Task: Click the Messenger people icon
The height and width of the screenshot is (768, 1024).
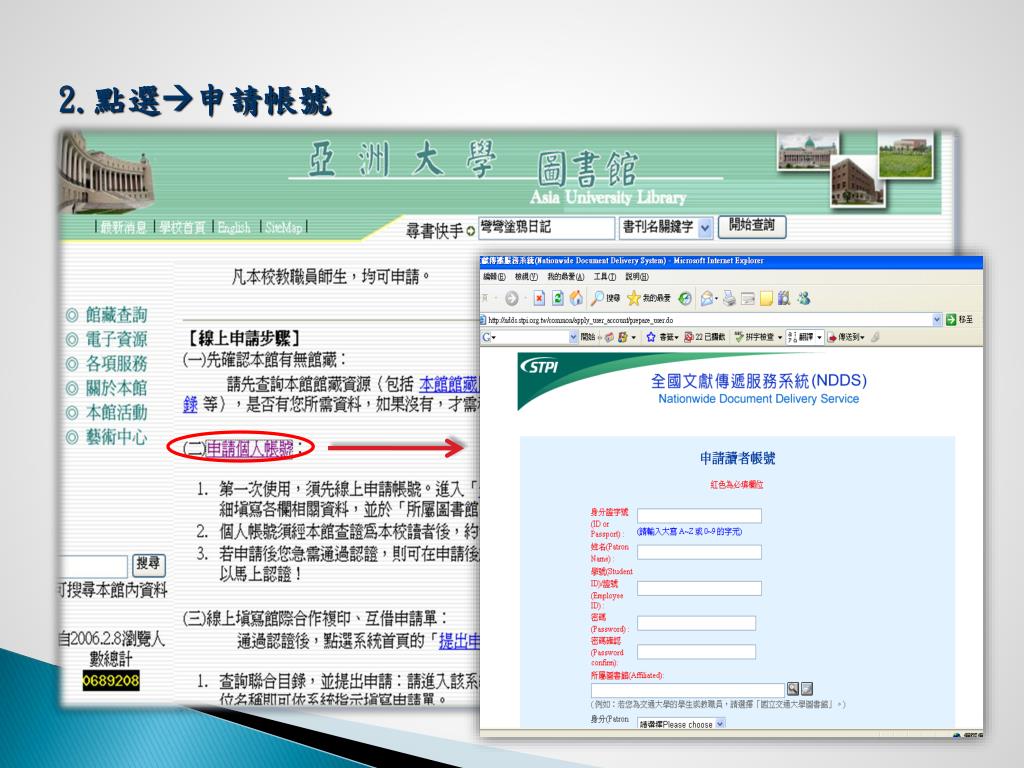Action: tap(803, 298)
